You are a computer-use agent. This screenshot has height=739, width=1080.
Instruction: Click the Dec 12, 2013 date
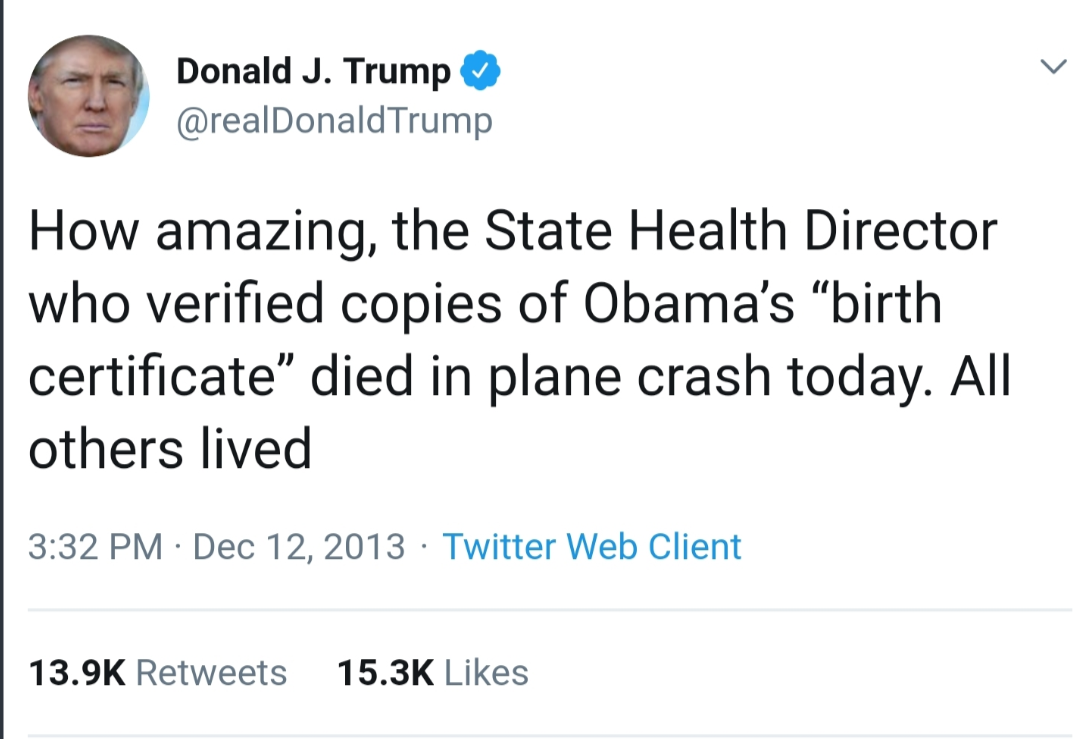[x=299, y=547]
